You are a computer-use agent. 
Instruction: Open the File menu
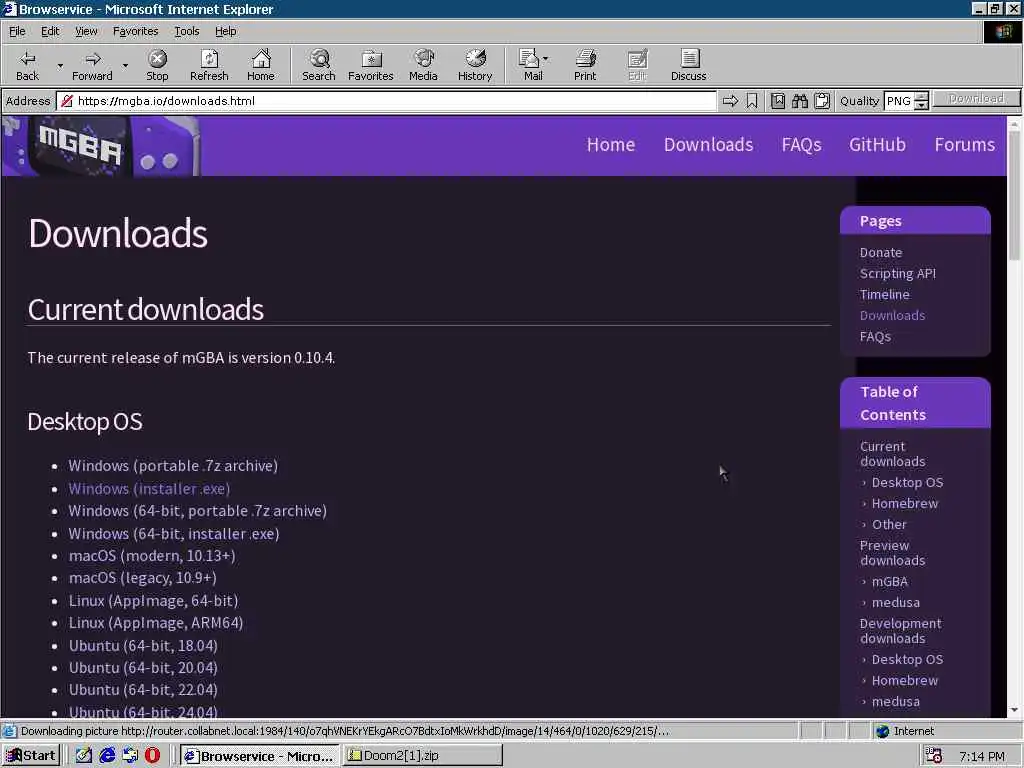pos(17,31)
